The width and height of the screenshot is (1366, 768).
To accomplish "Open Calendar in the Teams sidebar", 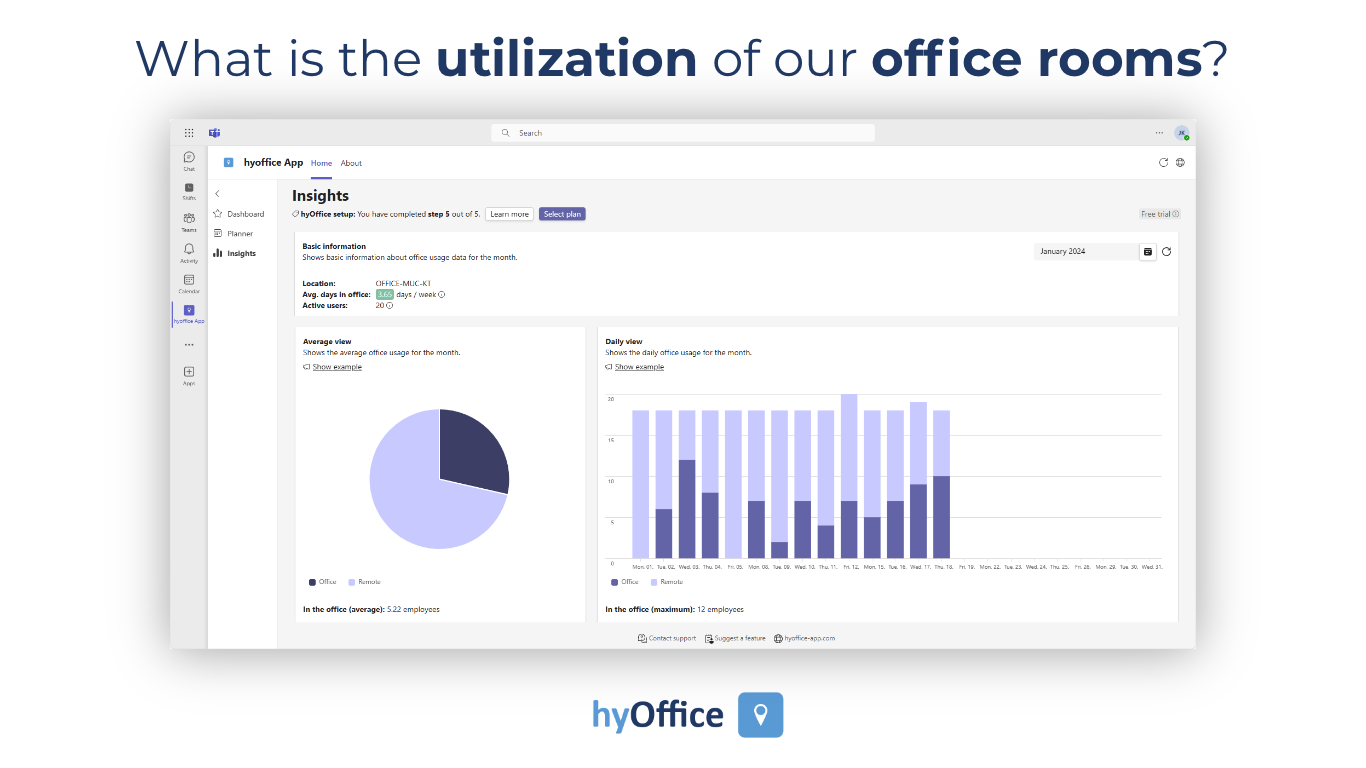I will click(x=189, y=284).
